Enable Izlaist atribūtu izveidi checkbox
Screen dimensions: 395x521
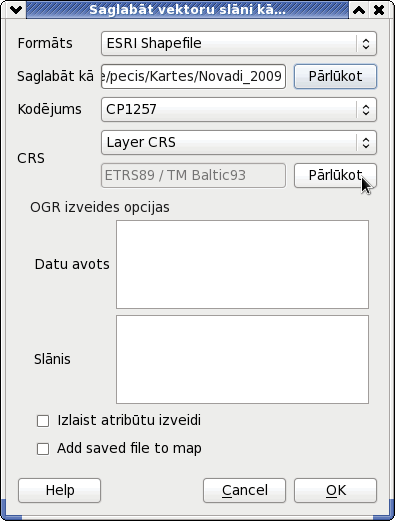point(43,421)
